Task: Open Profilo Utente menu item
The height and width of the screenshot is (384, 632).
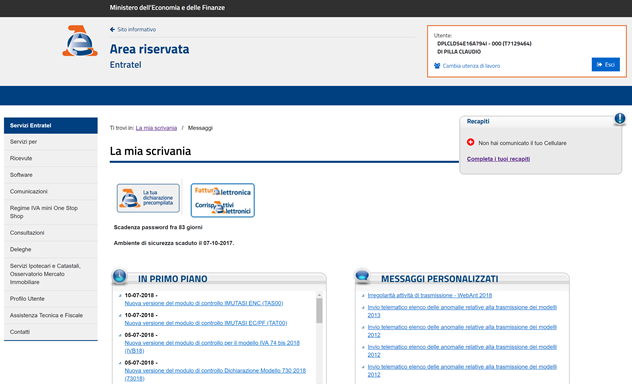Action: [51, 299]
